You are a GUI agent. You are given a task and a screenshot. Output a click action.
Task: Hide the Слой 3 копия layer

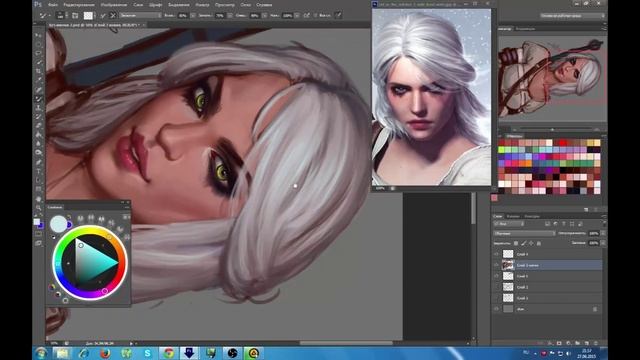point(496,265)
